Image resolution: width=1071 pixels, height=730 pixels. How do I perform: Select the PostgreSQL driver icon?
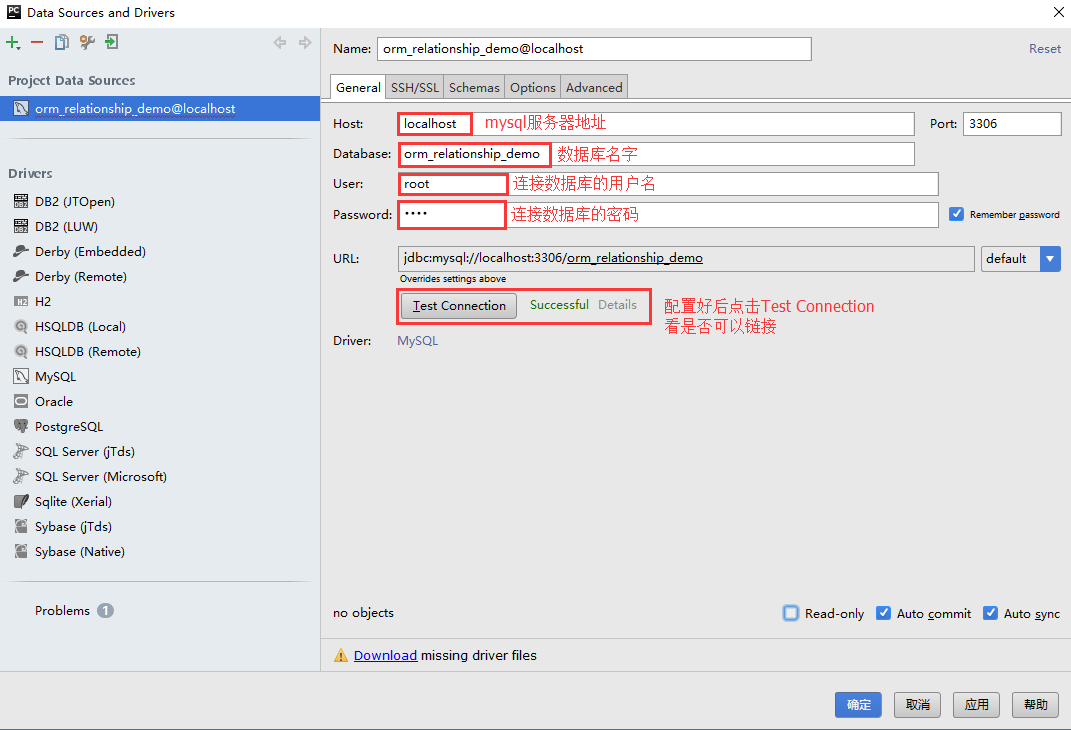tap(21, 427)
